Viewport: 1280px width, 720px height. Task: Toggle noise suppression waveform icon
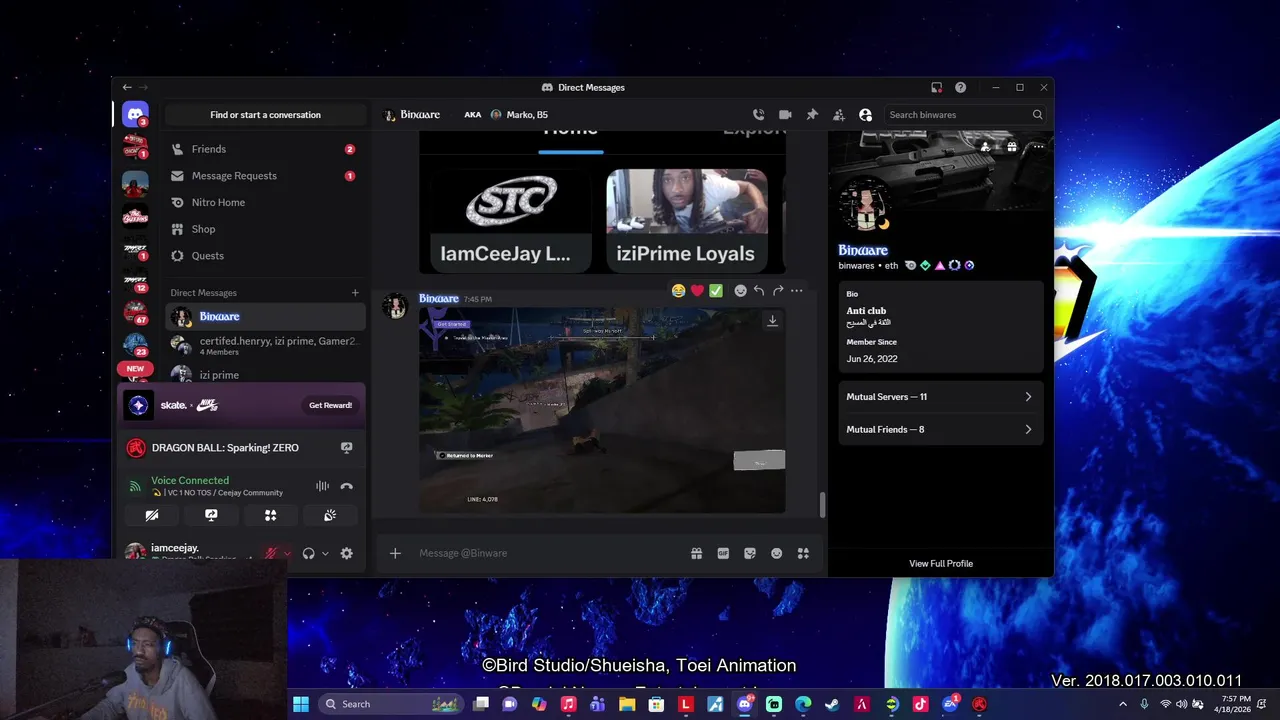tap(322, 486)
